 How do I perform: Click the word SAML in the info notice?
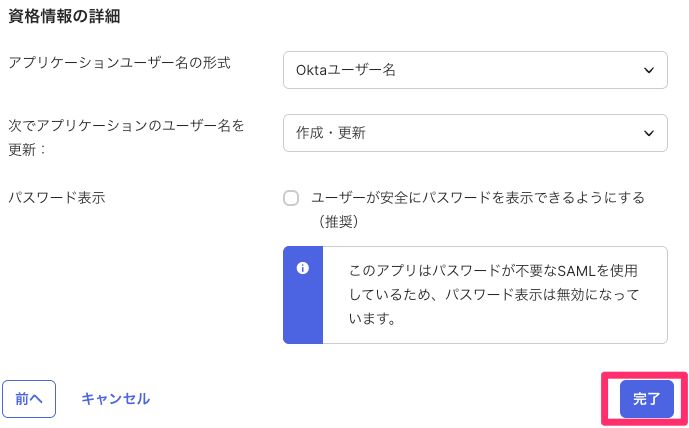click(584, 271)
